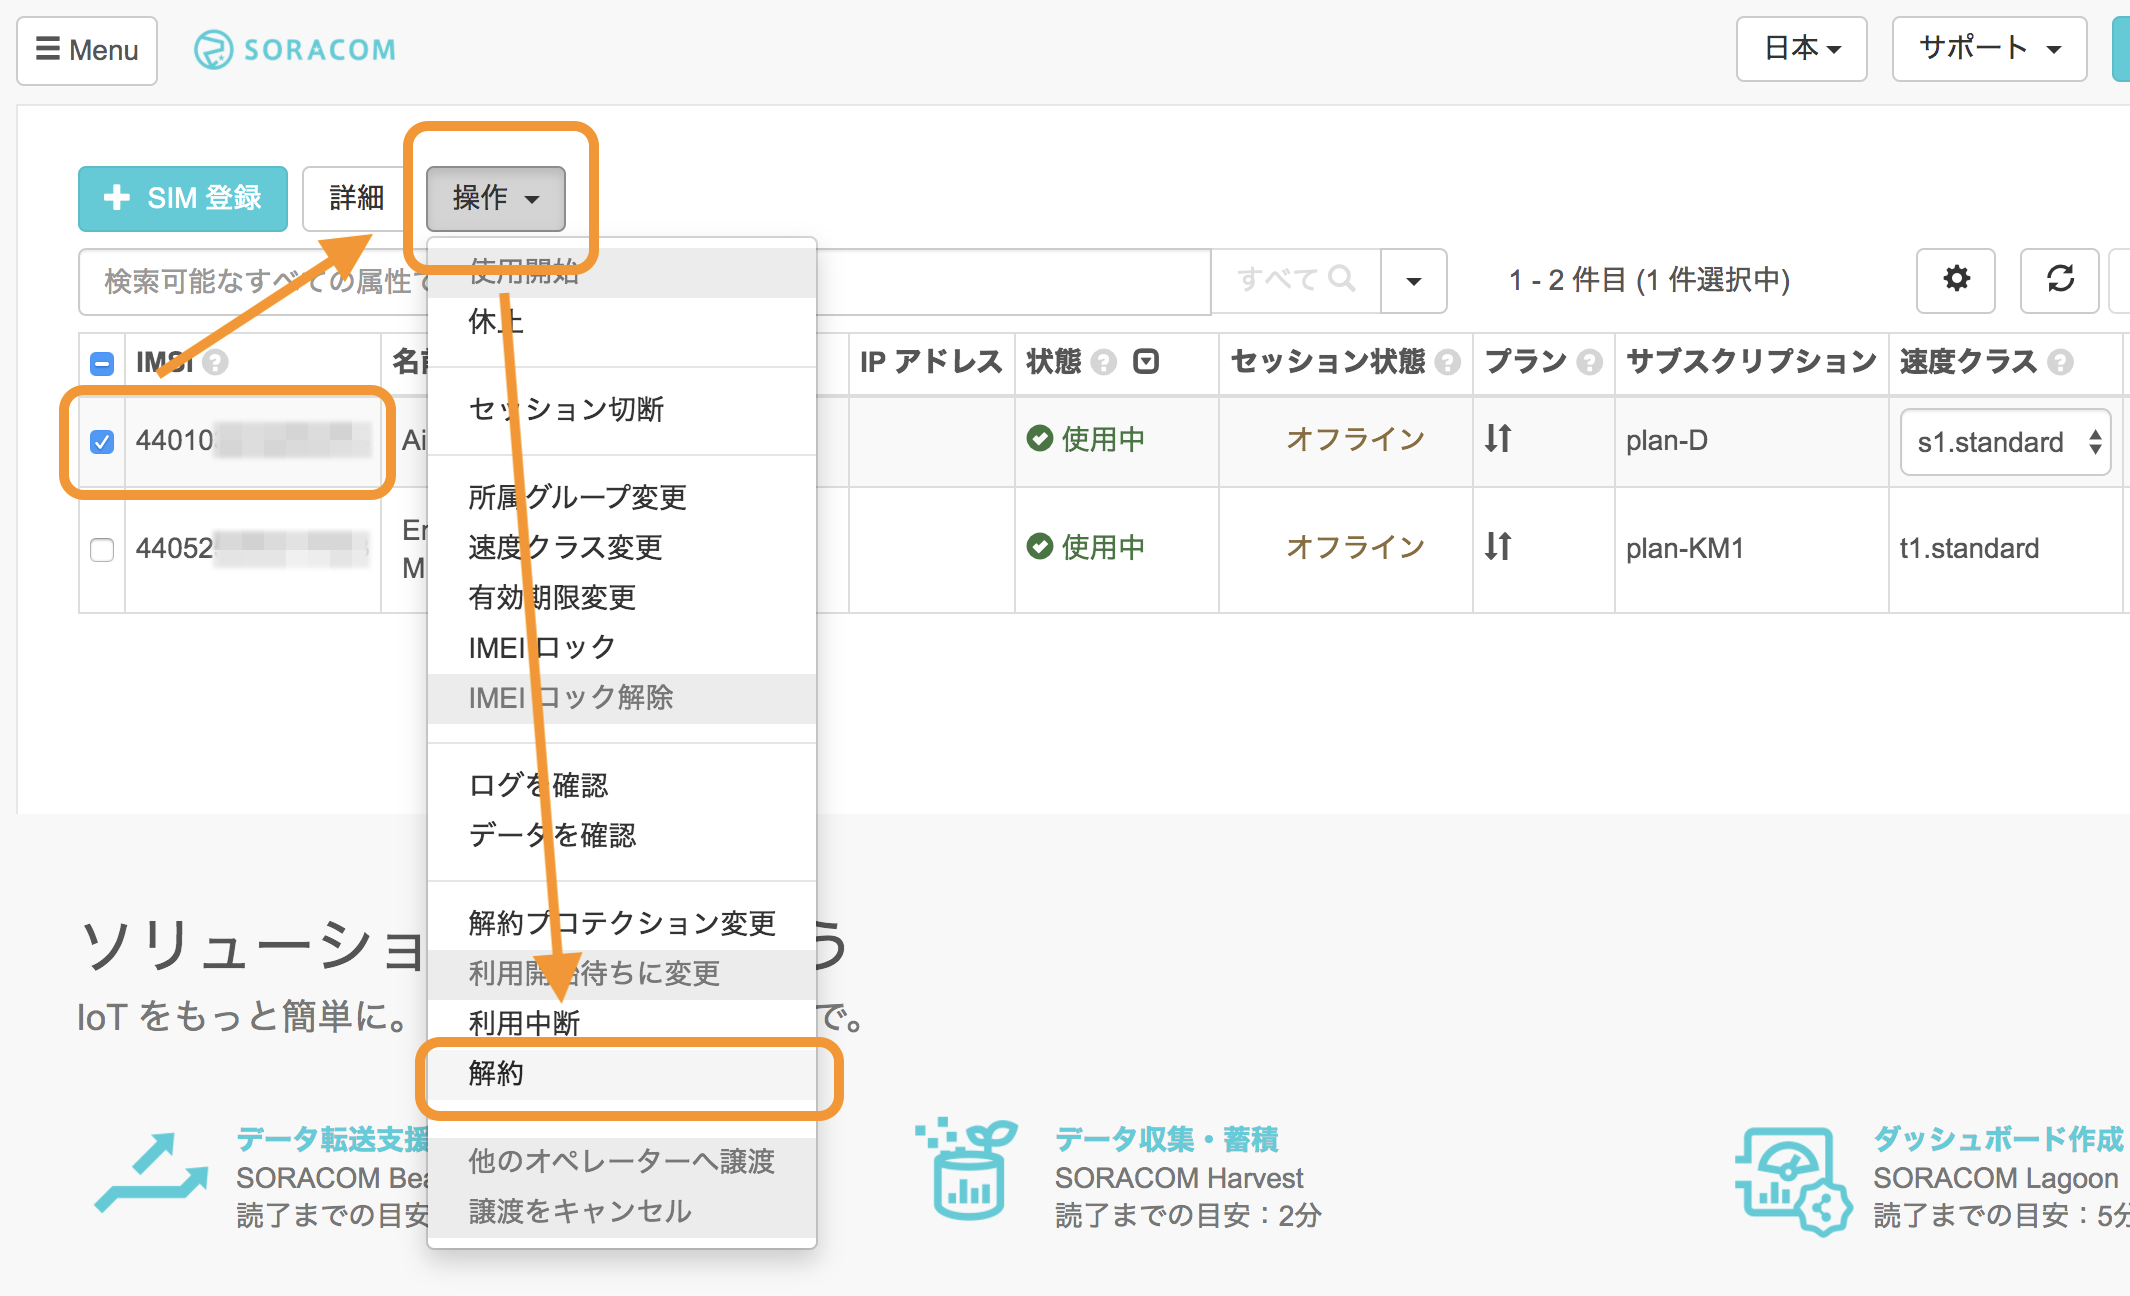
Task: Select 譲渡をキャンセル menu item
Action: pyautogui.click(x=622, y=1212)
